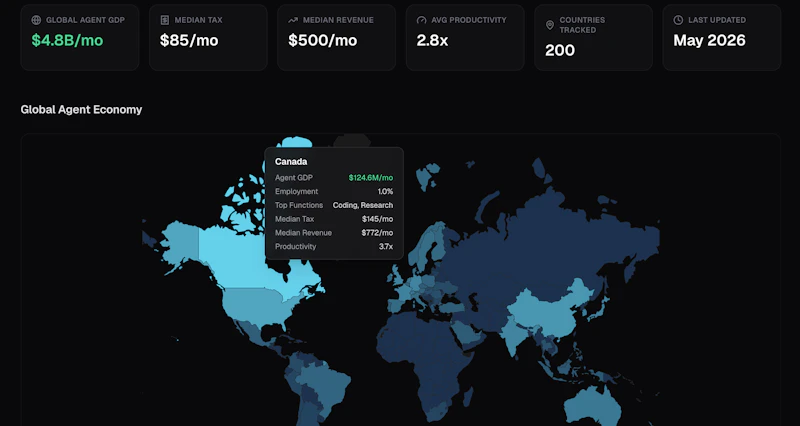Viewport: 800px width, 426px height.
Task: Select the 2.8x Avg Productivity value
Action: 432,40
